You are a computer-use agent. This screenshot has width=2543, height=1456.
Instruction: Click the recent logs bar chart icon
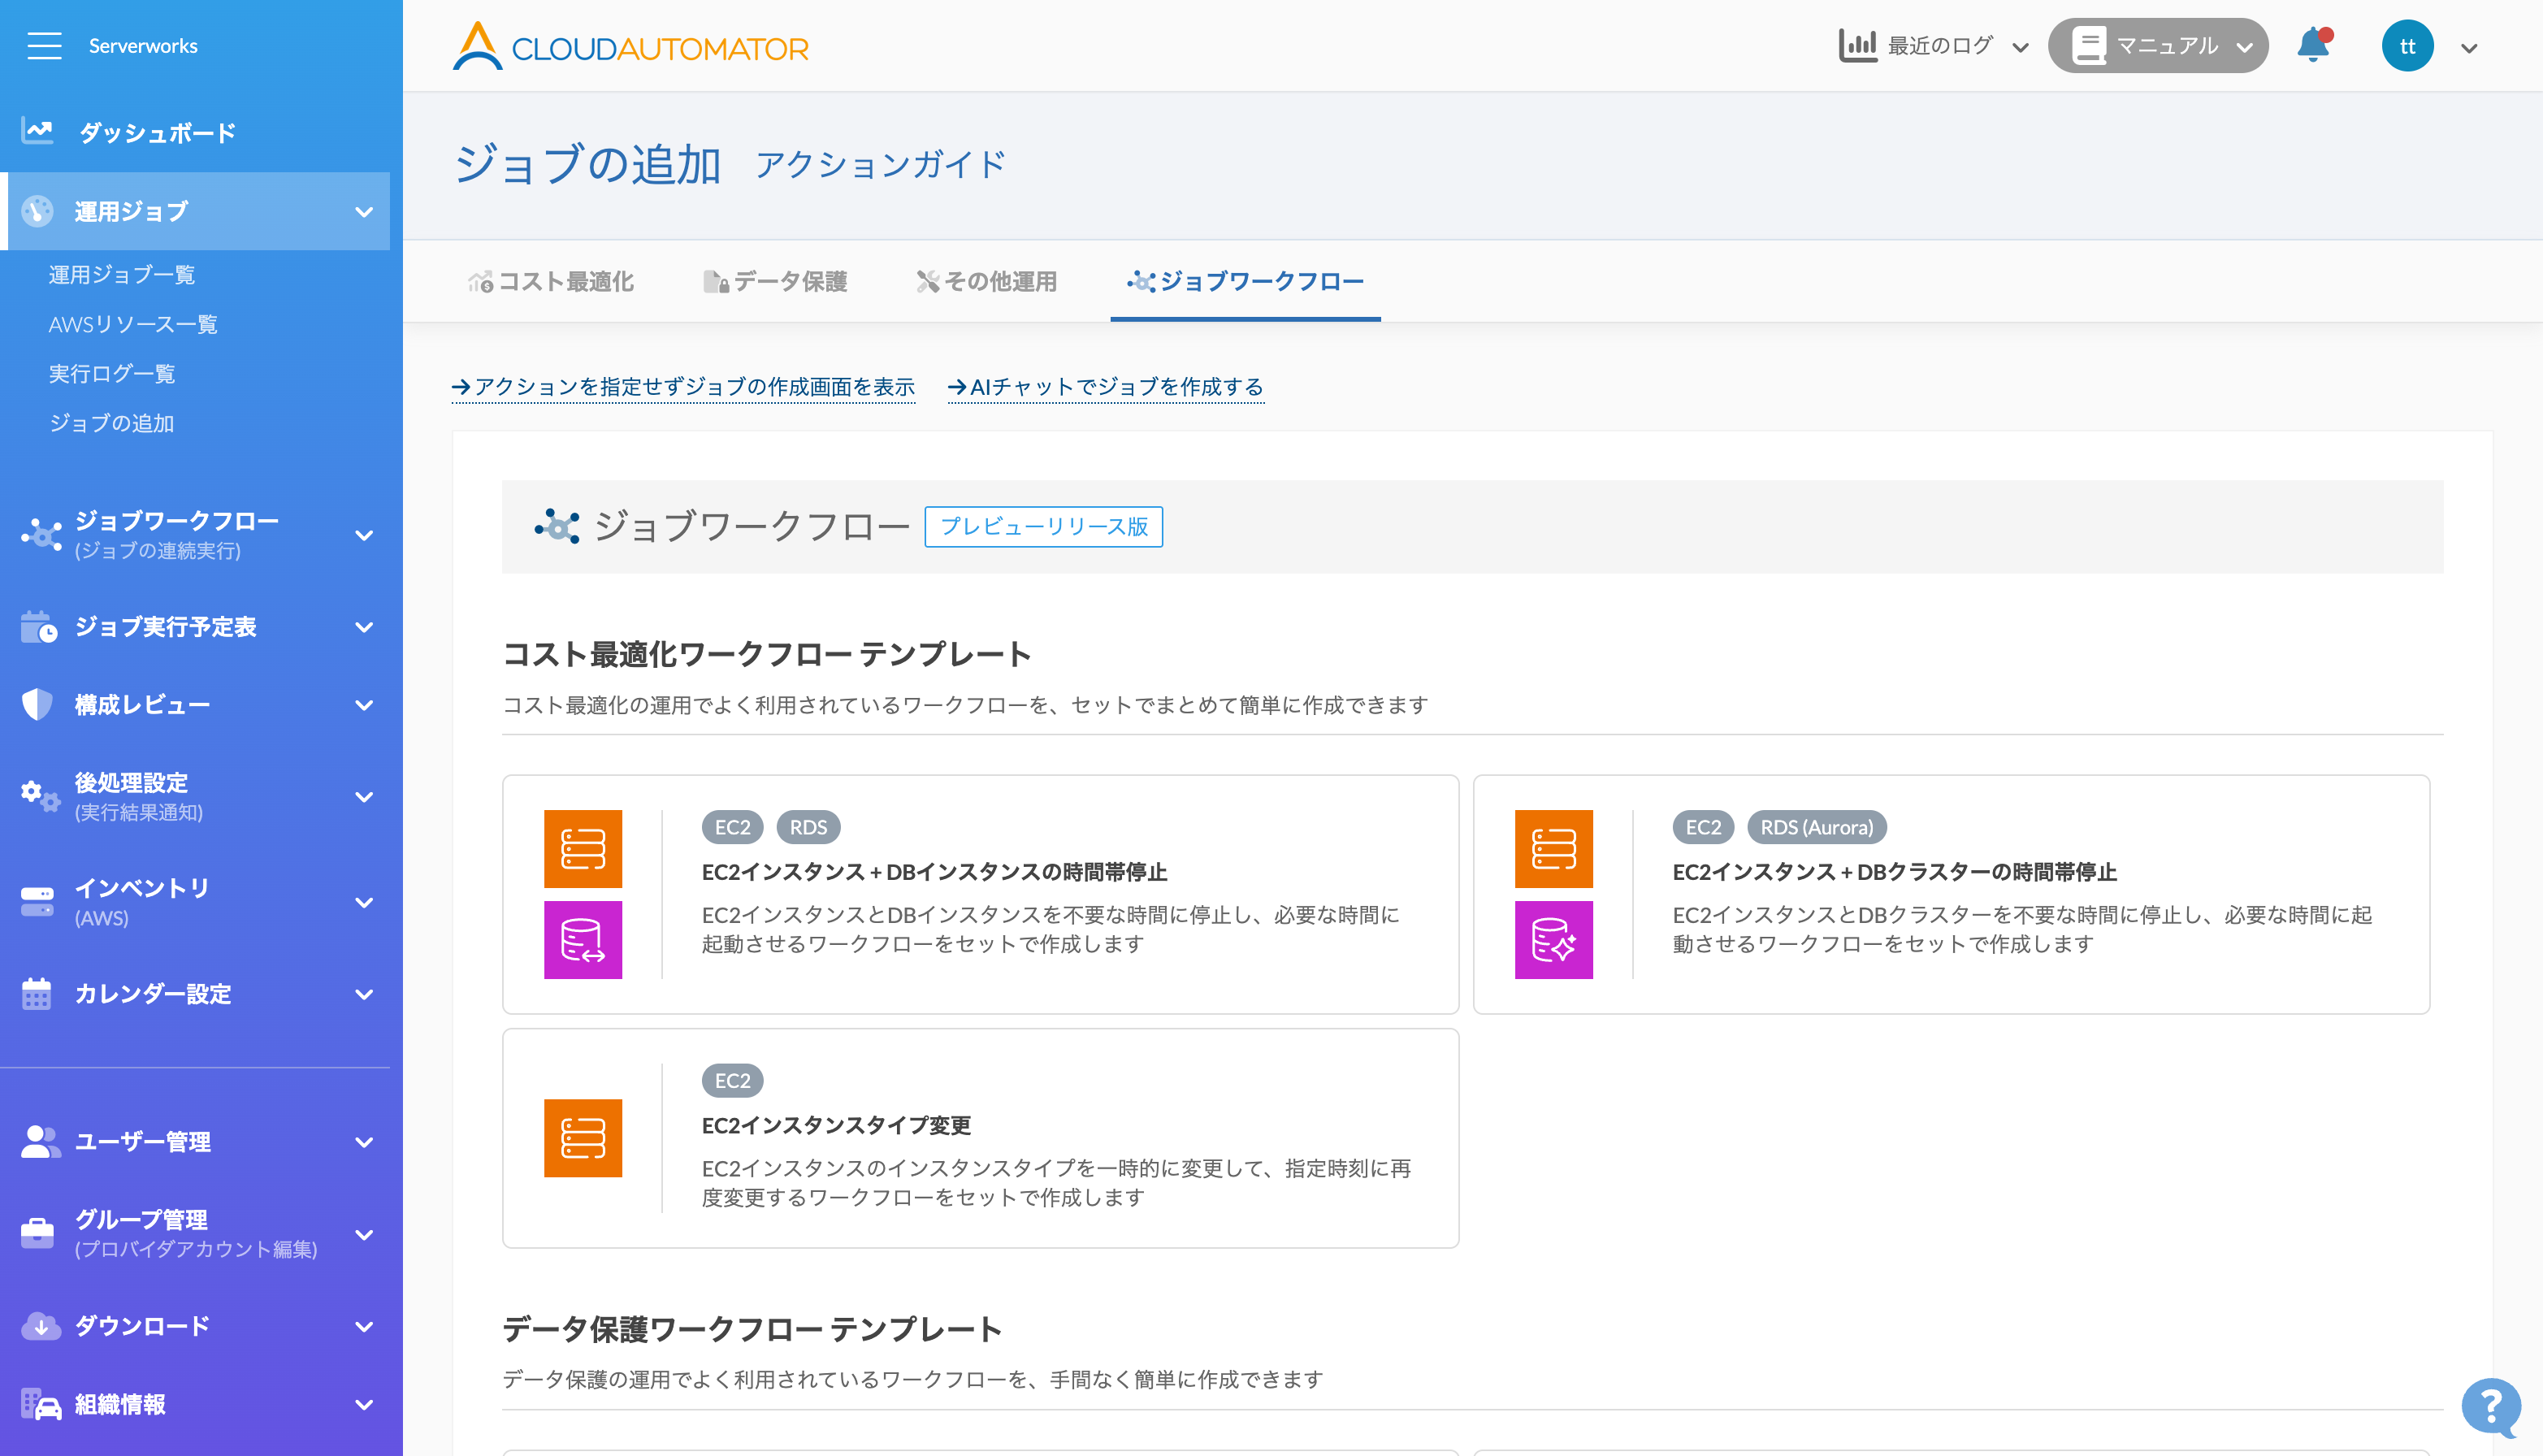tap(1857, 46)
